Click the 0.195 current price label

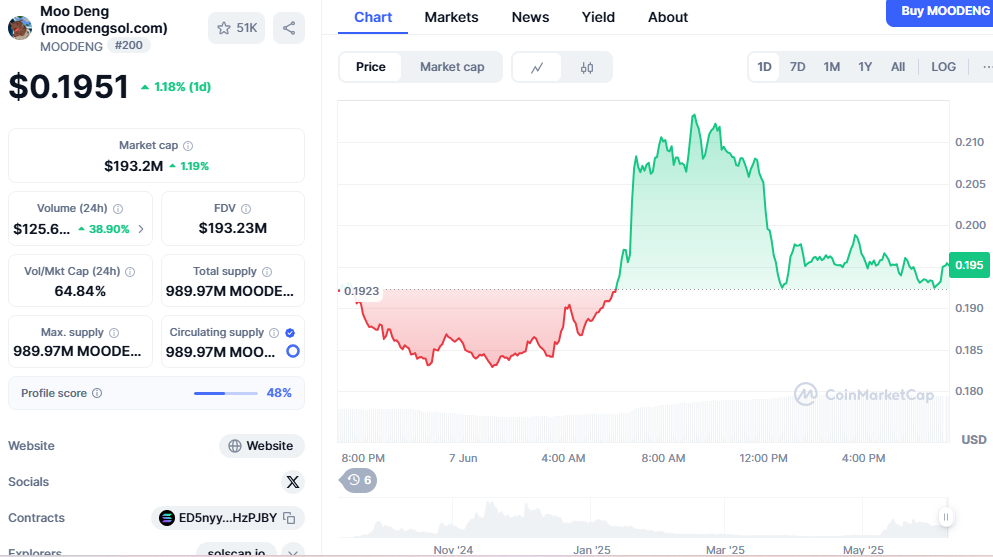point(969,265)
